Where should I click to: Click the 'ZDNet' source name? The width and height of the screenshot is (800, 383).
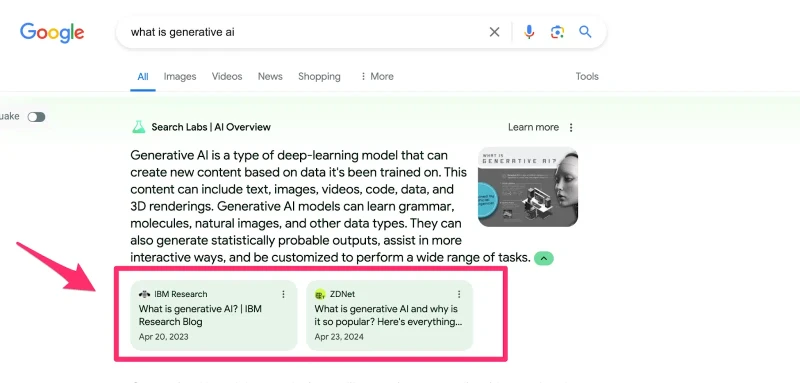pos(342,294)
